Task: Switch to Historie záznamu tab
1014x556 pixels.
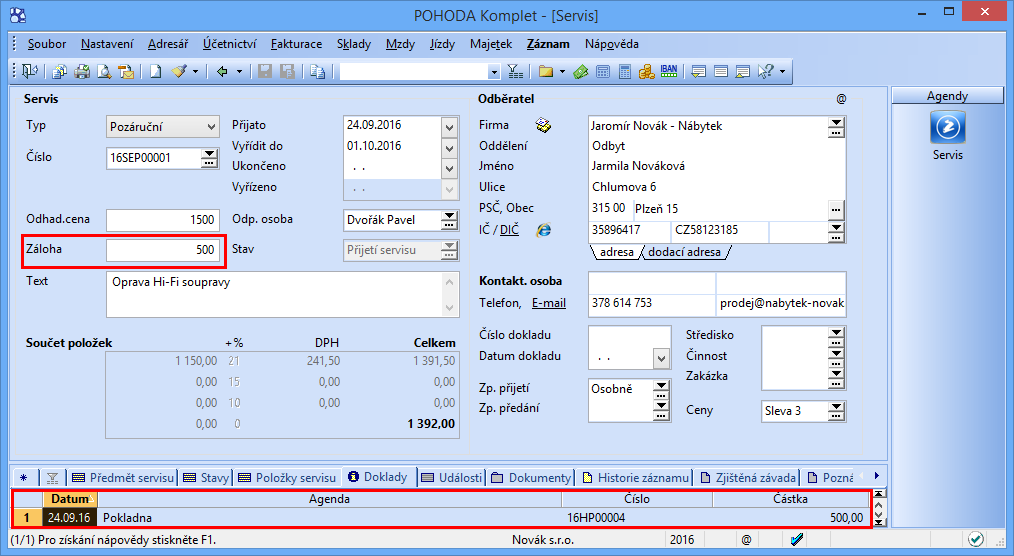Action: (x=636, y=478)
